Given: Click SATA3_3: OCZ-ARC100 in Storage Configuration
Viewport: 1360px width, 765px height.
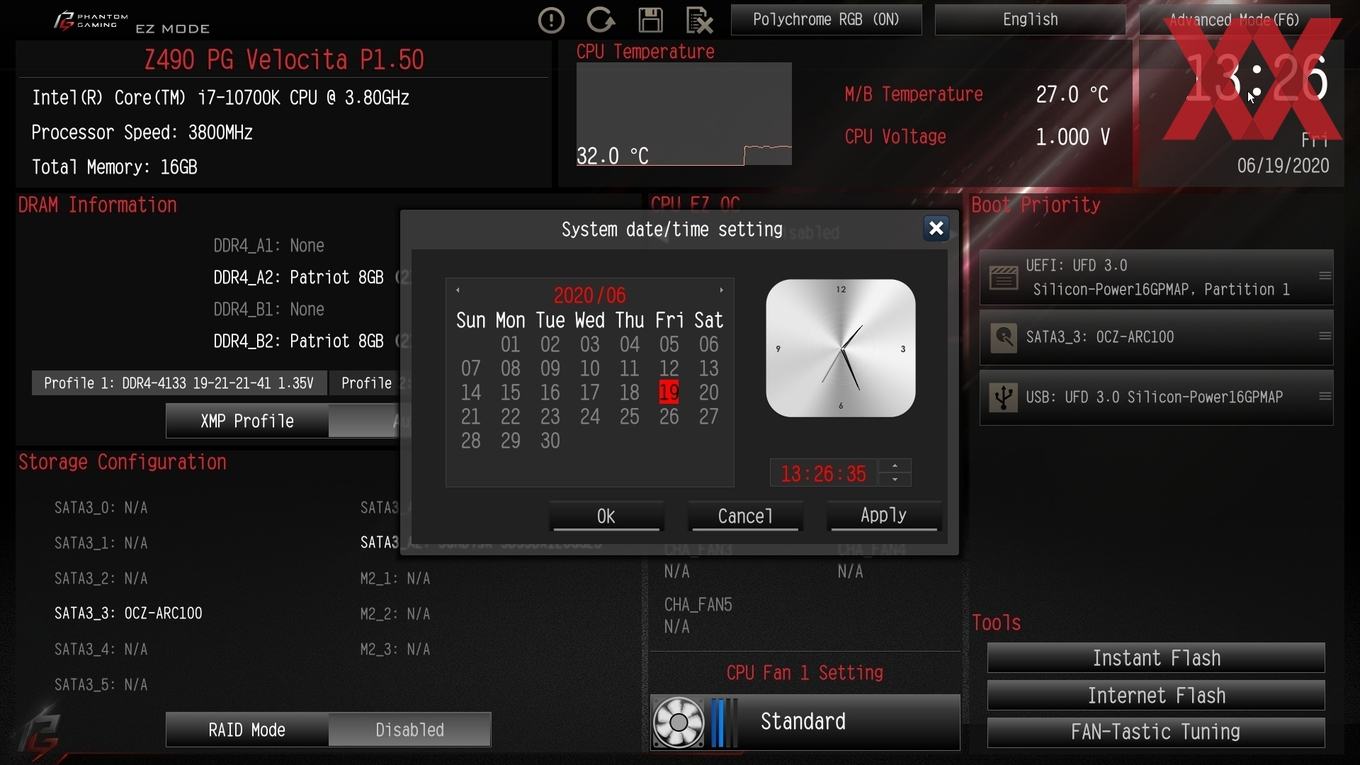Looking at the screenshot, I should pyautogui.click(x=128, y=613).
